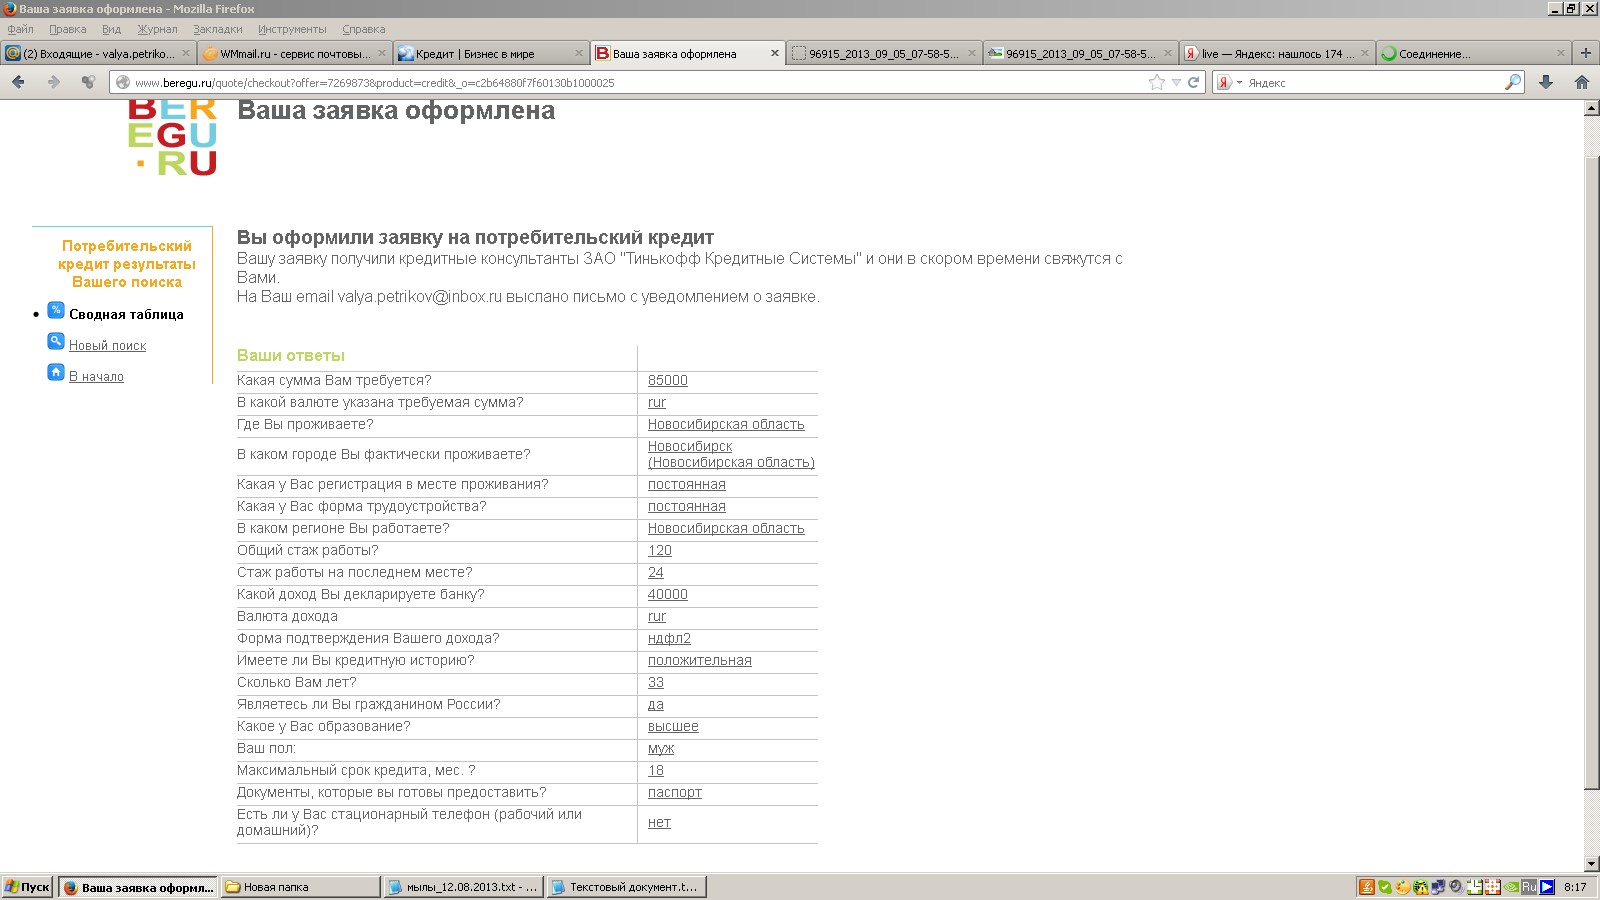
Task: Open Новая папка from the taskbar
Action: pos(300,887)
